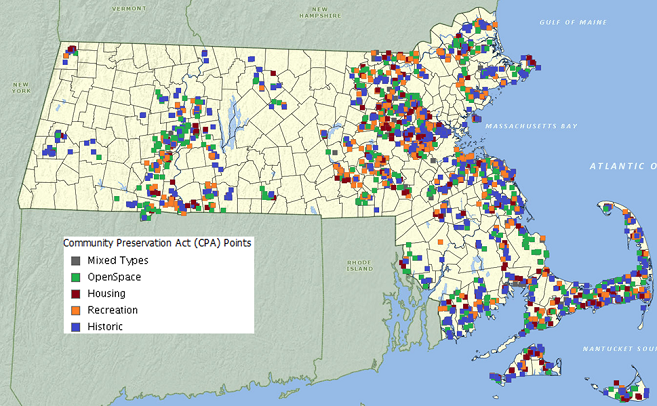Click the Rhode Island state label

click(x=359, y=265)
